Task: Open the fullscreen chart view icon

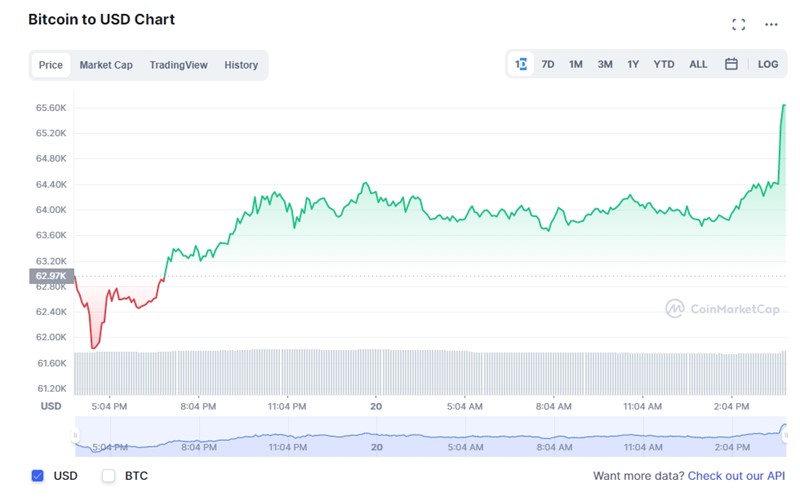Action: tap(739, 24)
